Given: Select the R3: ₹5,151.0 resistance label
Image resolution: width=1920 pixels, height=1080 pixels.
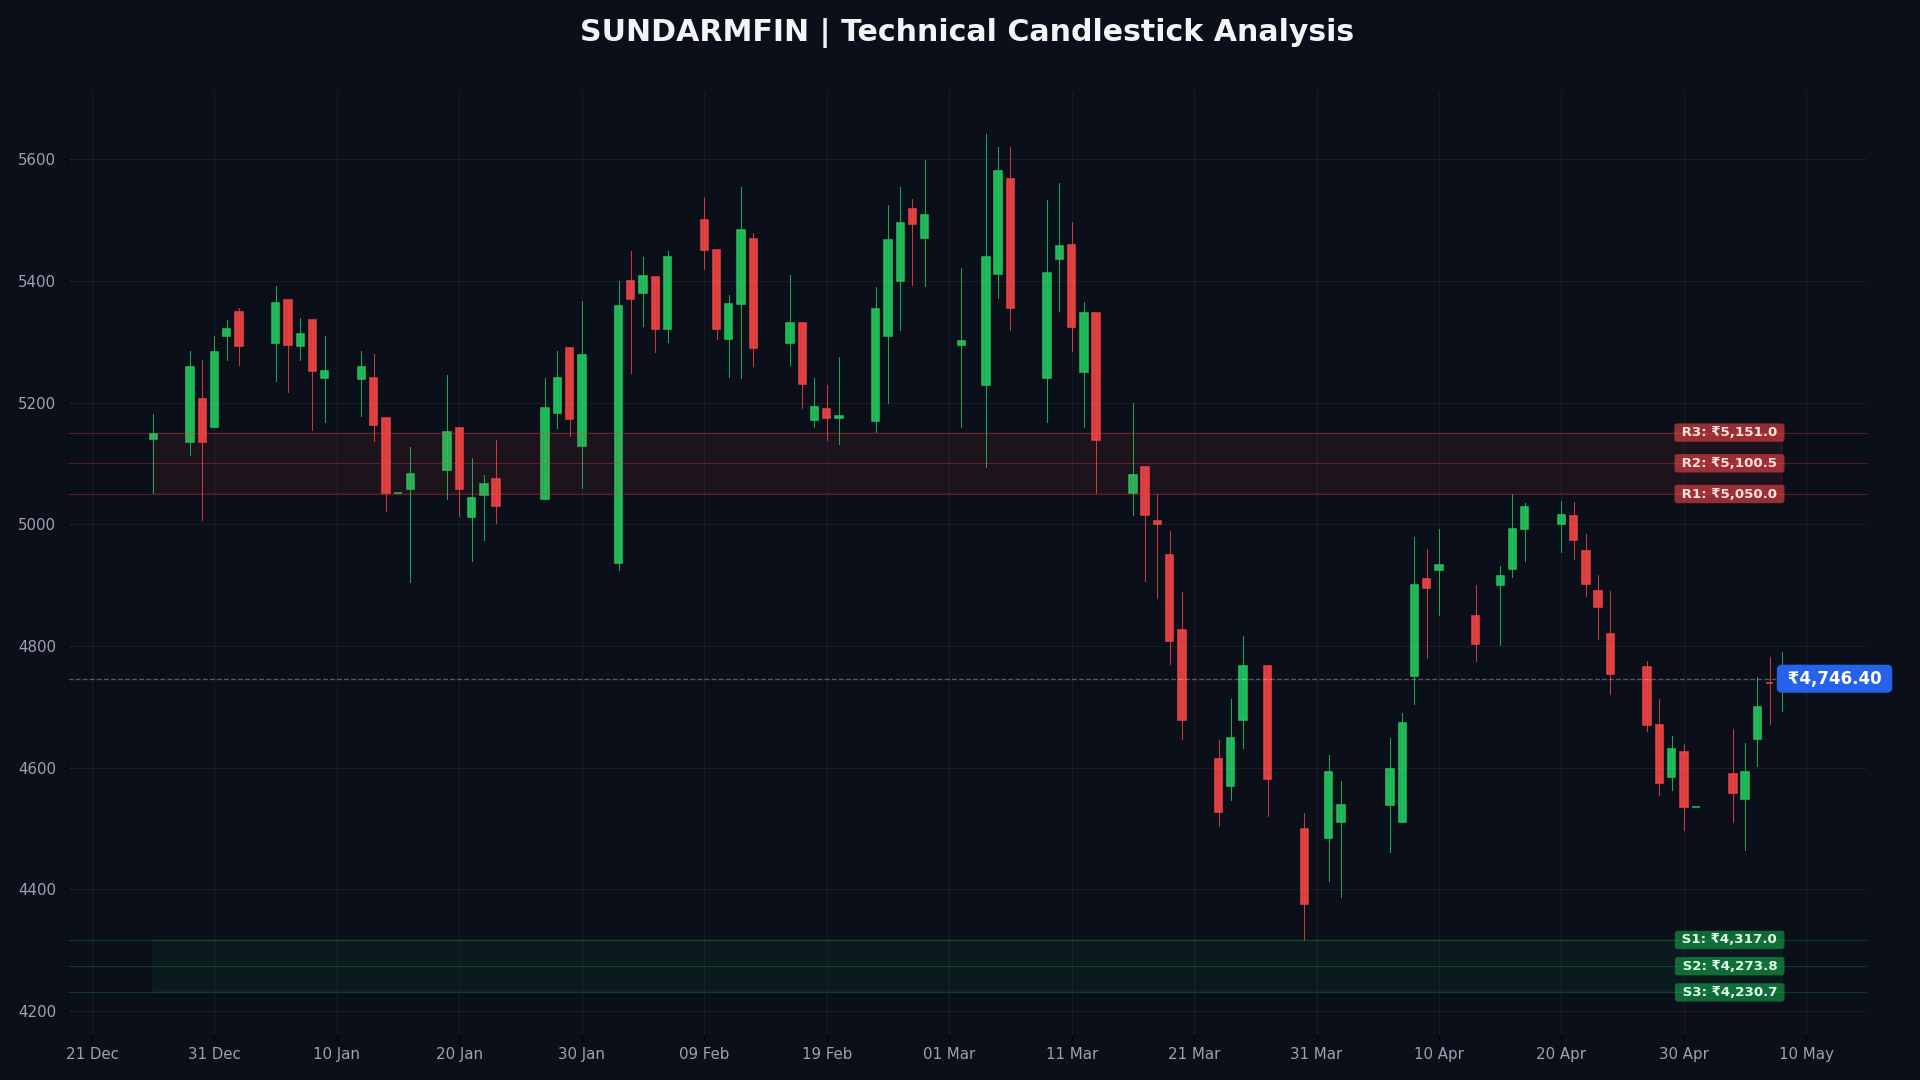Looking at the screenshot, I should pos(1729,433).
